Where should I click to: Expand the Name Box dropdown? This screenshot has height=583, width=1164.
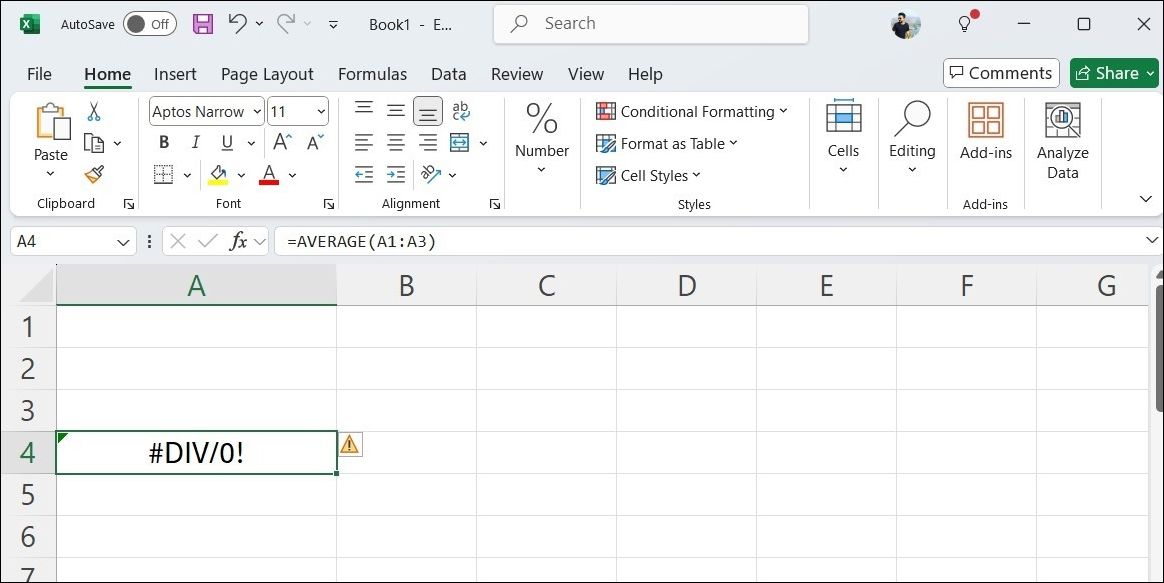click(x=123, y=242)
